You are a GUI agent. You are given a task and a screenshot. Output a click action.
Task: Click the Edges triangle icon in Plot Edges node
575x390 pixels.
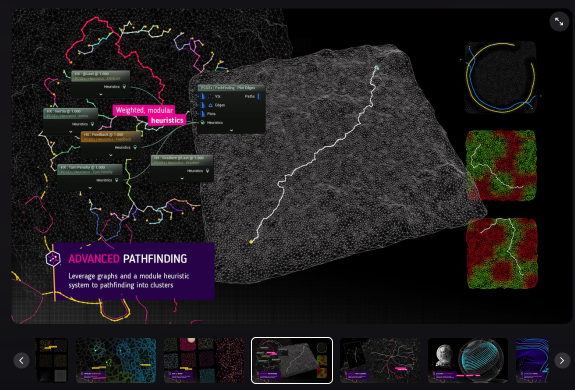click(210, 105)
